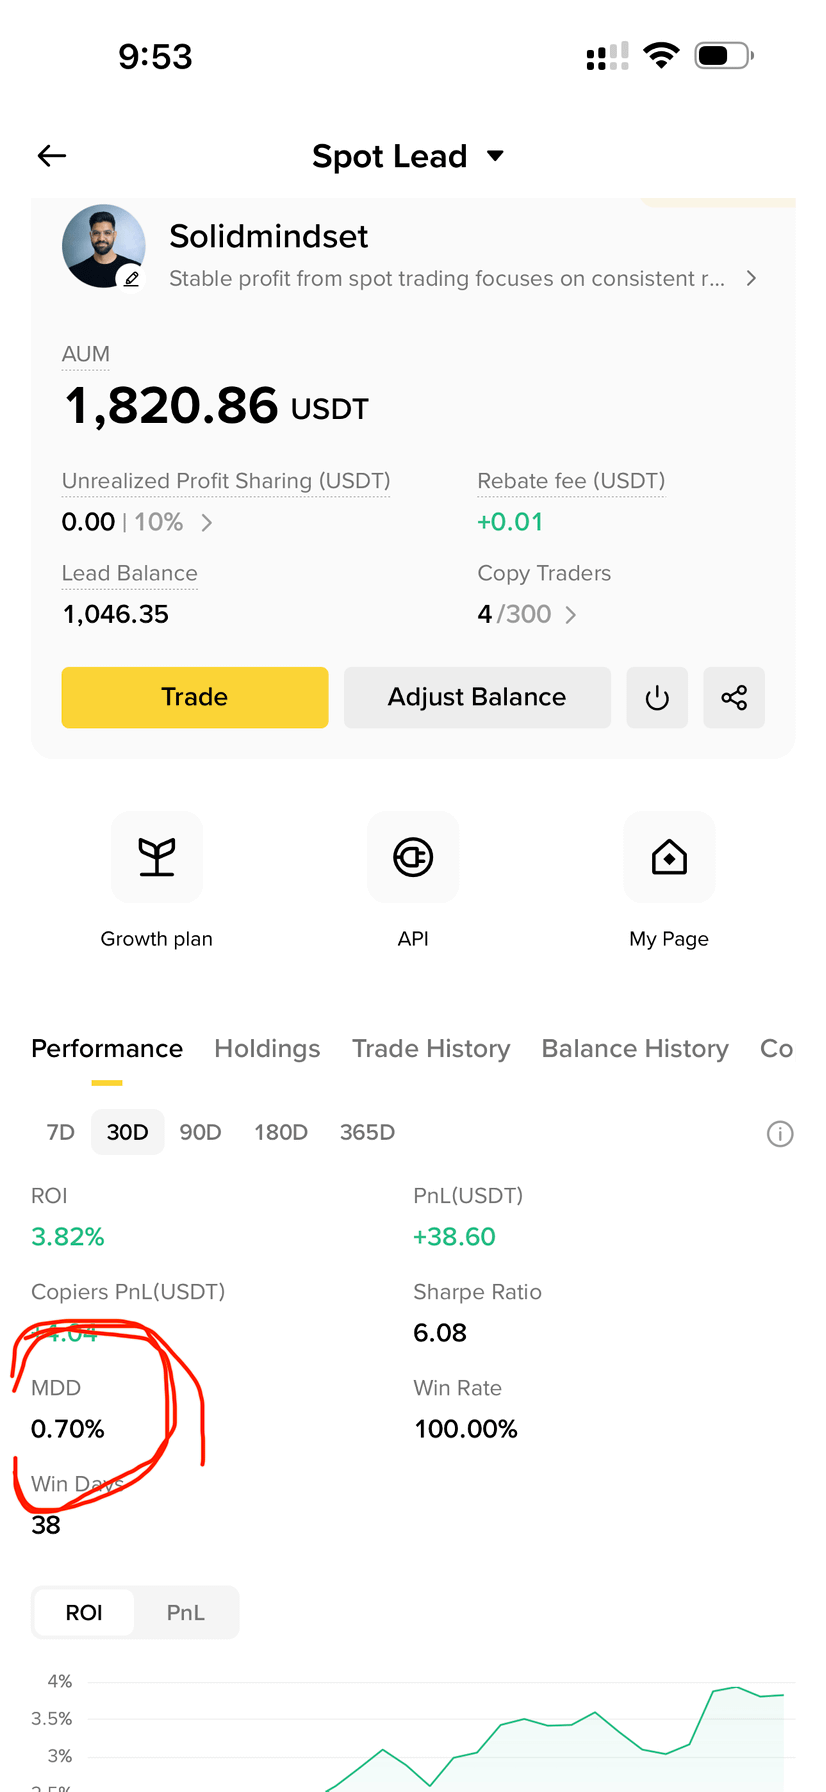Image resolution: width=826 pixels, height=1792 pixels.
Task: Select the 7D time range
Action: [61, 1132]
